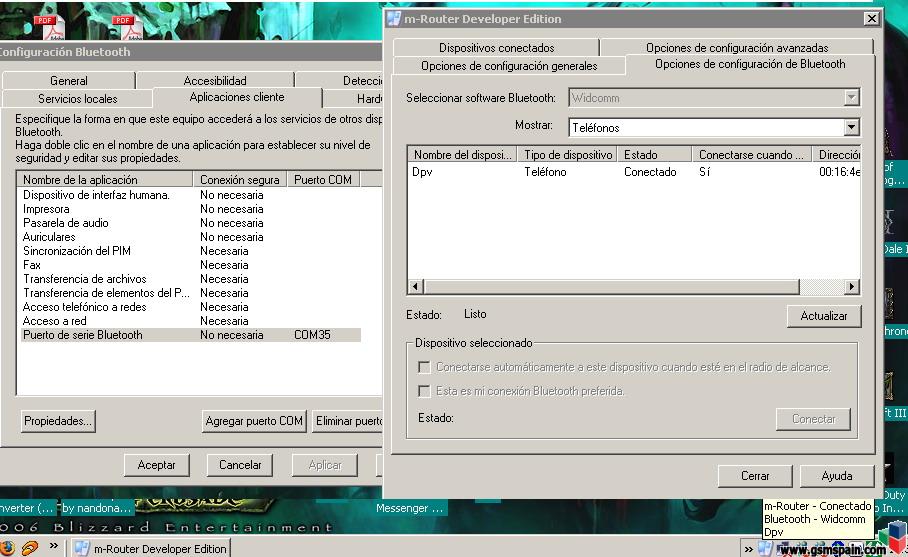This screenshot has height=557, width=908.
Task: Click the Messenger desktop shortcut label
Action: pos(409,508)
